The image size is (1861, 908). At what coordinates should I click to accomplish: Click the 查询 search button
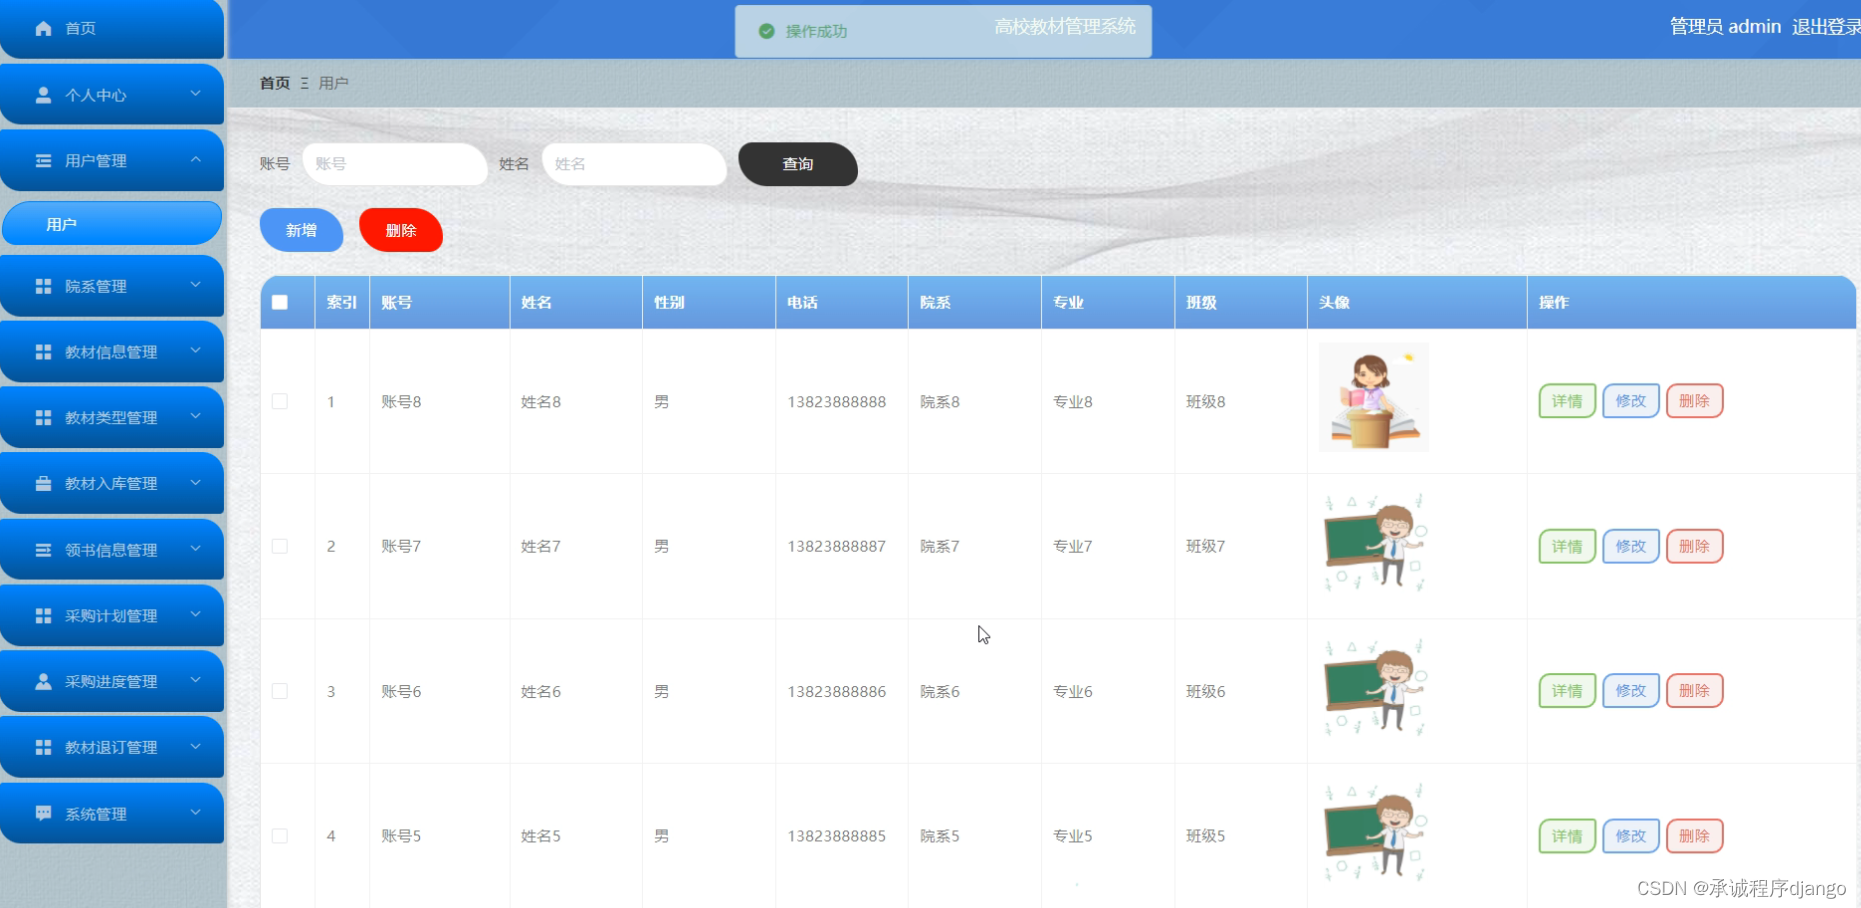pos(797,164)
